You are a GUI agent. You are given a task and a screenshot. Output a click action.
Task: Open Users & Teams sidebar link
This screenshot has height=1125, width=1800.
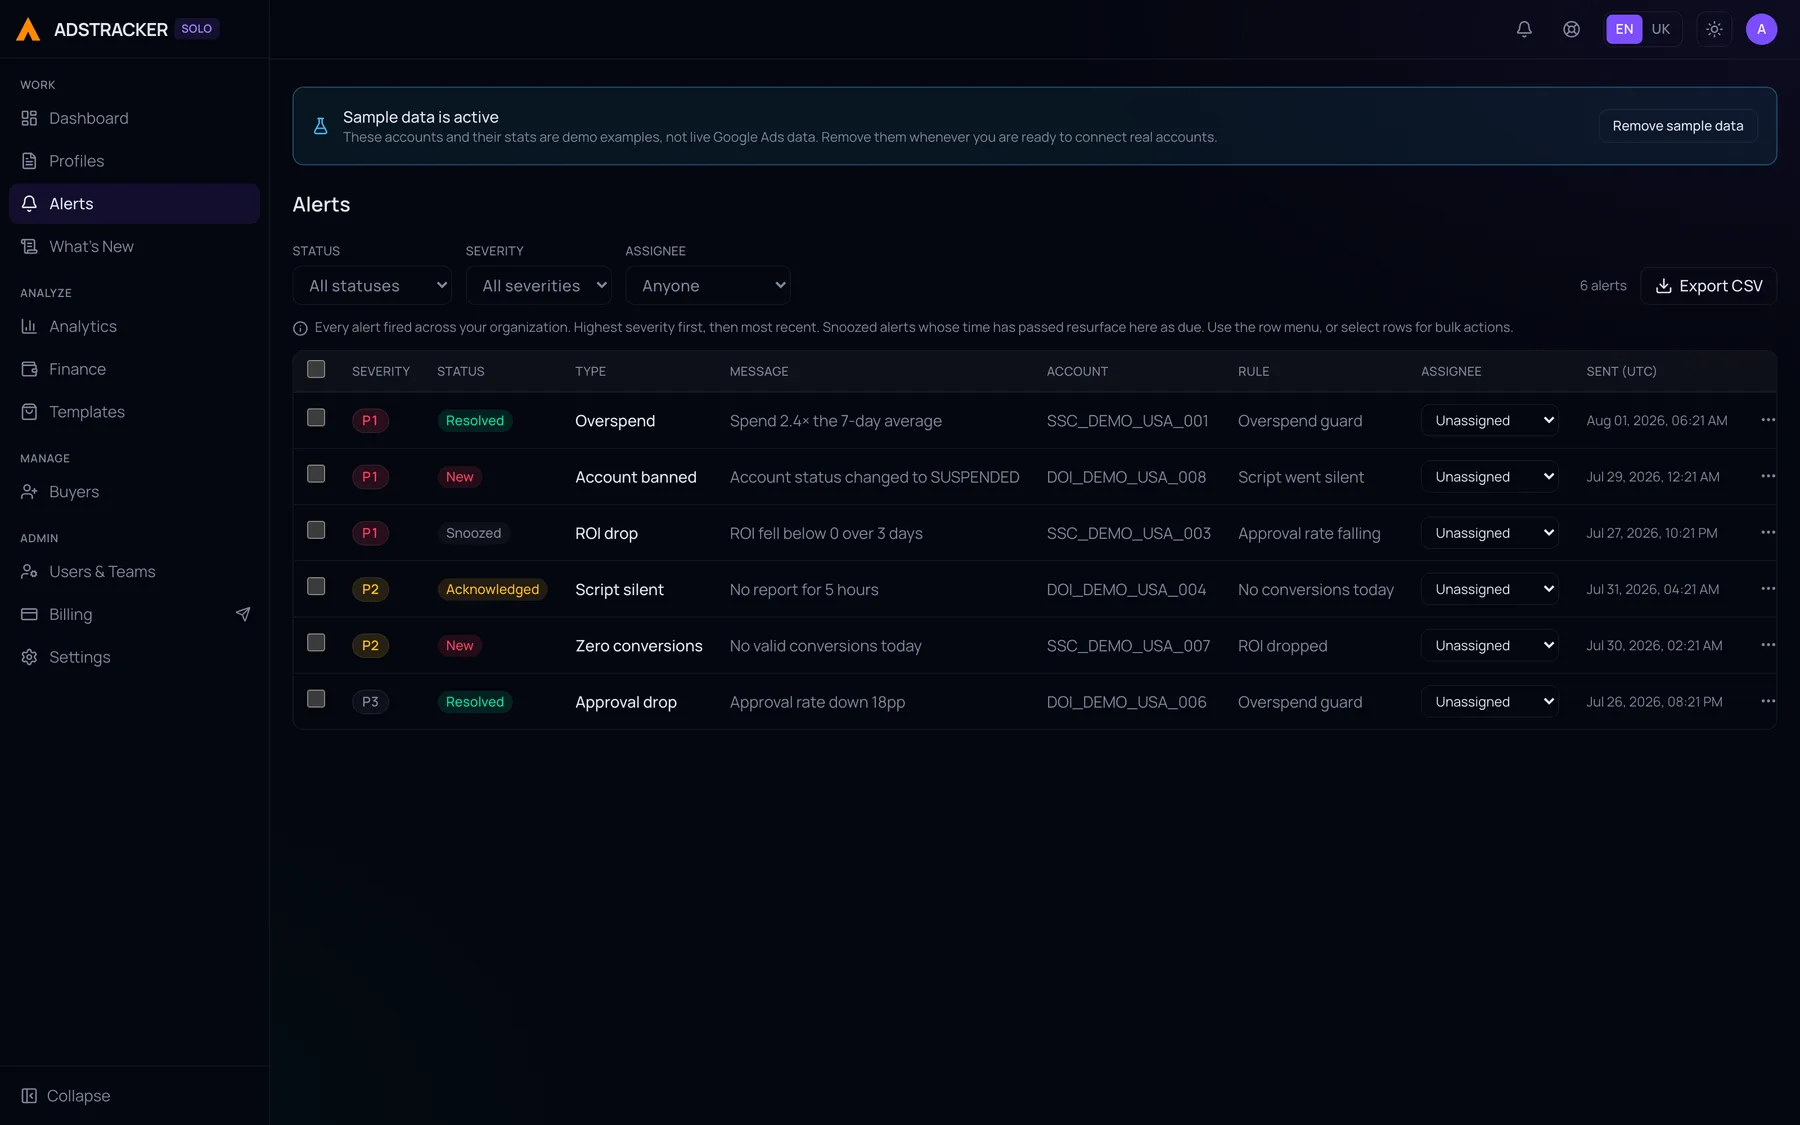point(134,572)
